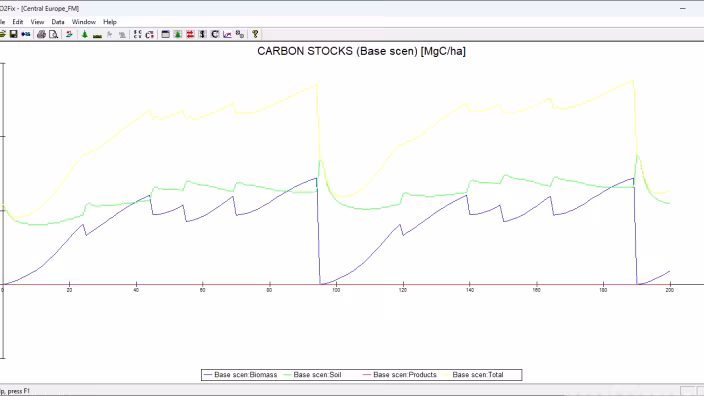Image resolution: width=704 pixels, height=396 pixels.
Task: Click the CARBON STOCKS chart title
Action: click(361, 51)
